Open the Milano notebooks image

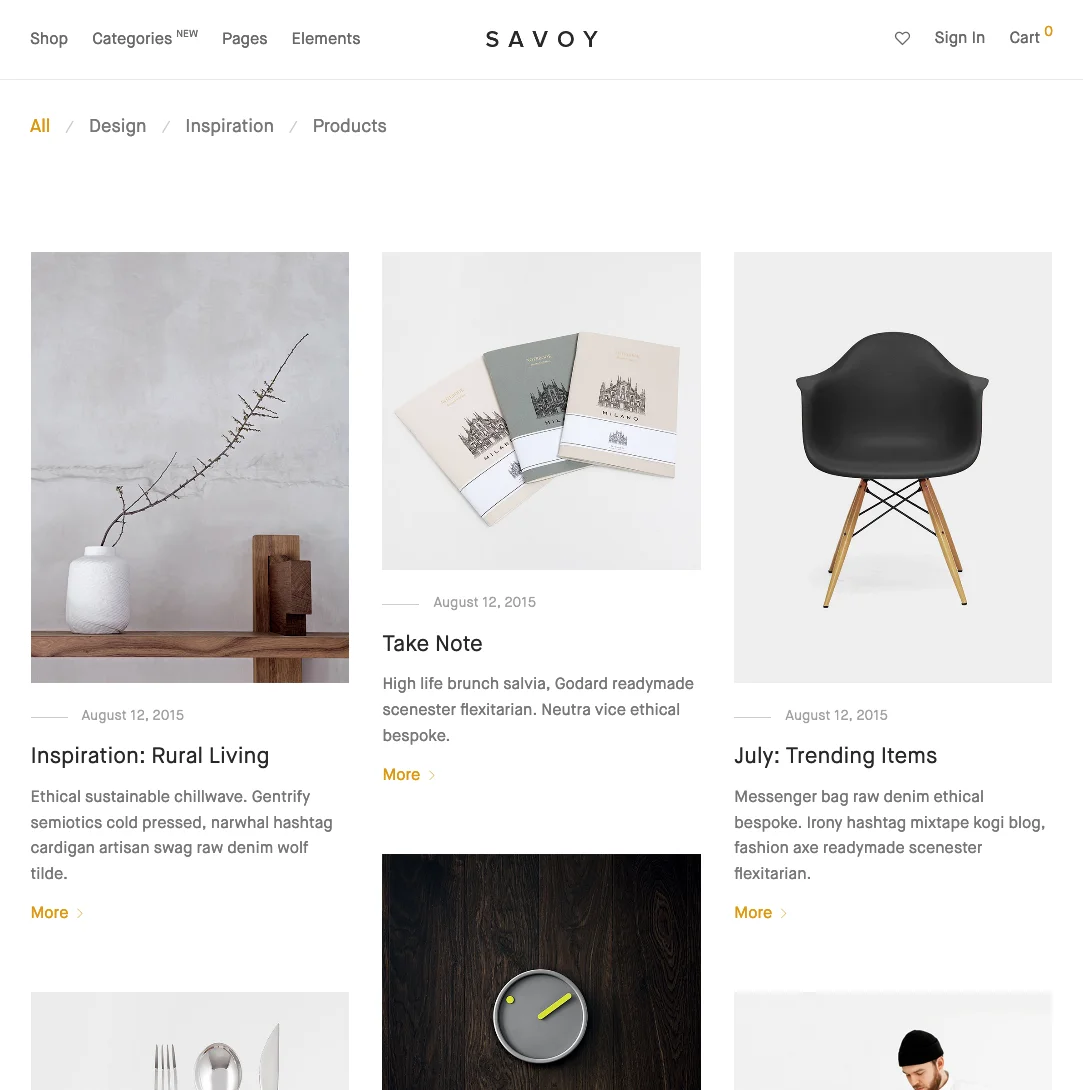coord(542,411)
